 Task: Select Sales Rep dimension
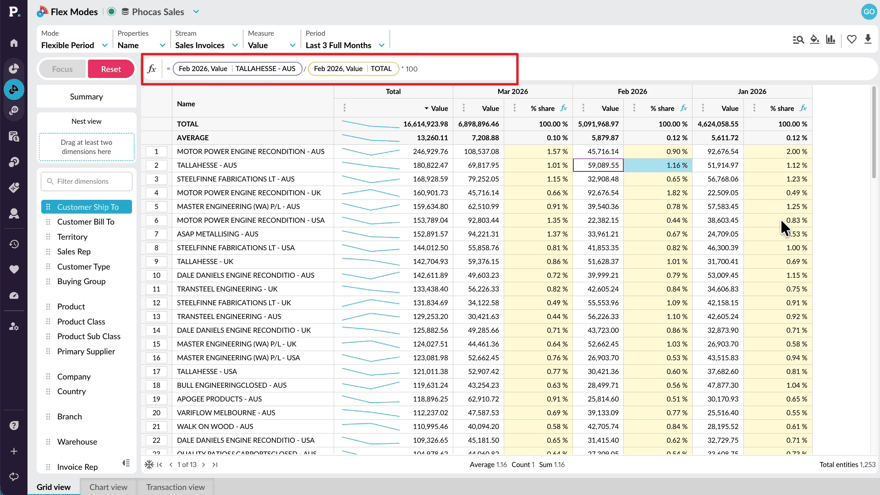[x=74, y=251]
